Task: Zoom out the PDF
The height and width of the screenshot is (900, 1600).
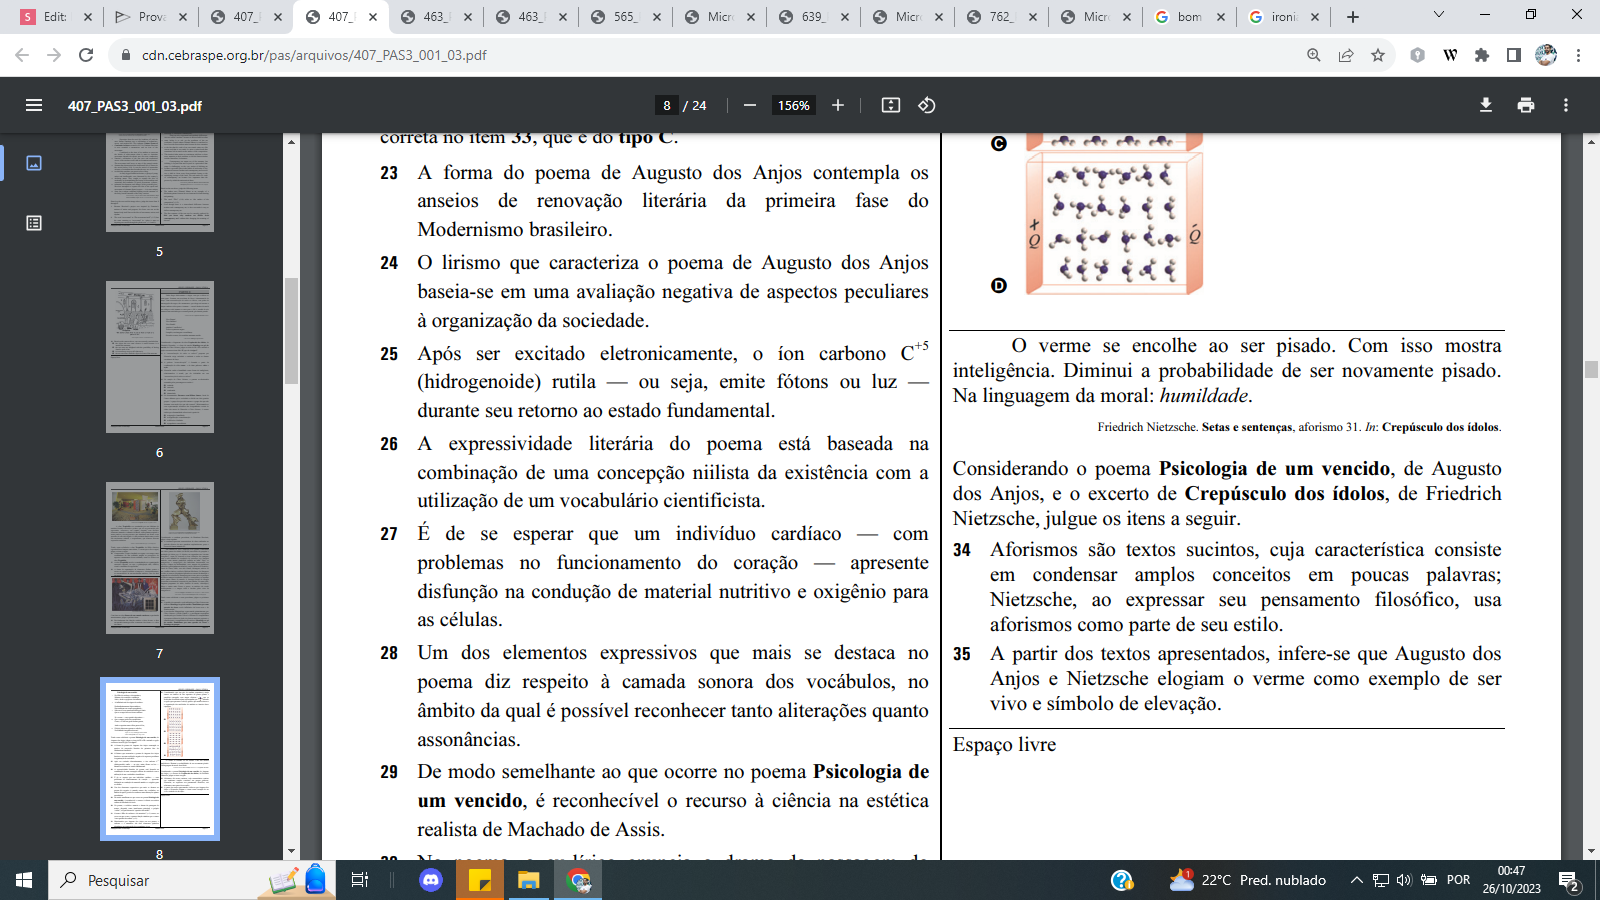Action: click(750, 105)
